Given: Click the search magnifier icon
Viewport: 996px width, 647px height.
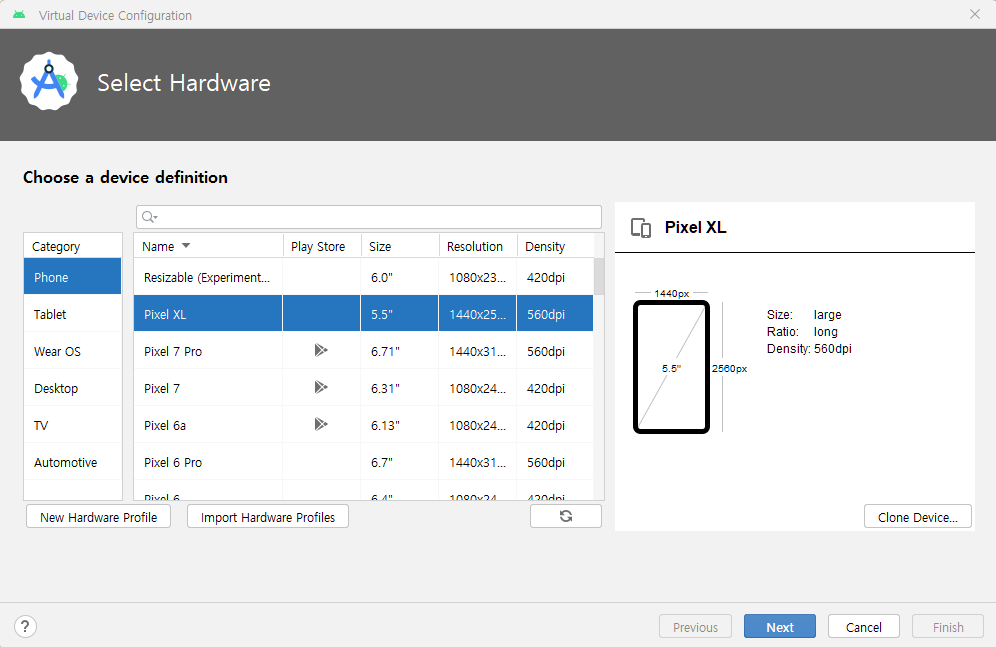Looking at the screenshot, I should coord(149,217).
